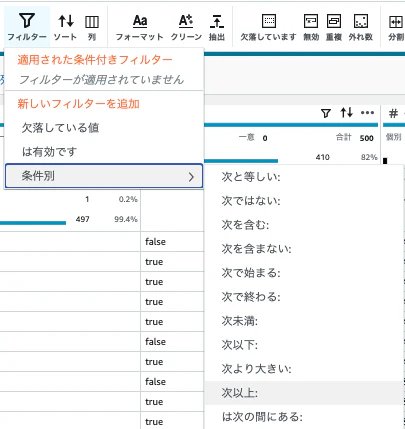Click the 0.2% percentage value
405x429 pixels.
[x=128, y=199]
